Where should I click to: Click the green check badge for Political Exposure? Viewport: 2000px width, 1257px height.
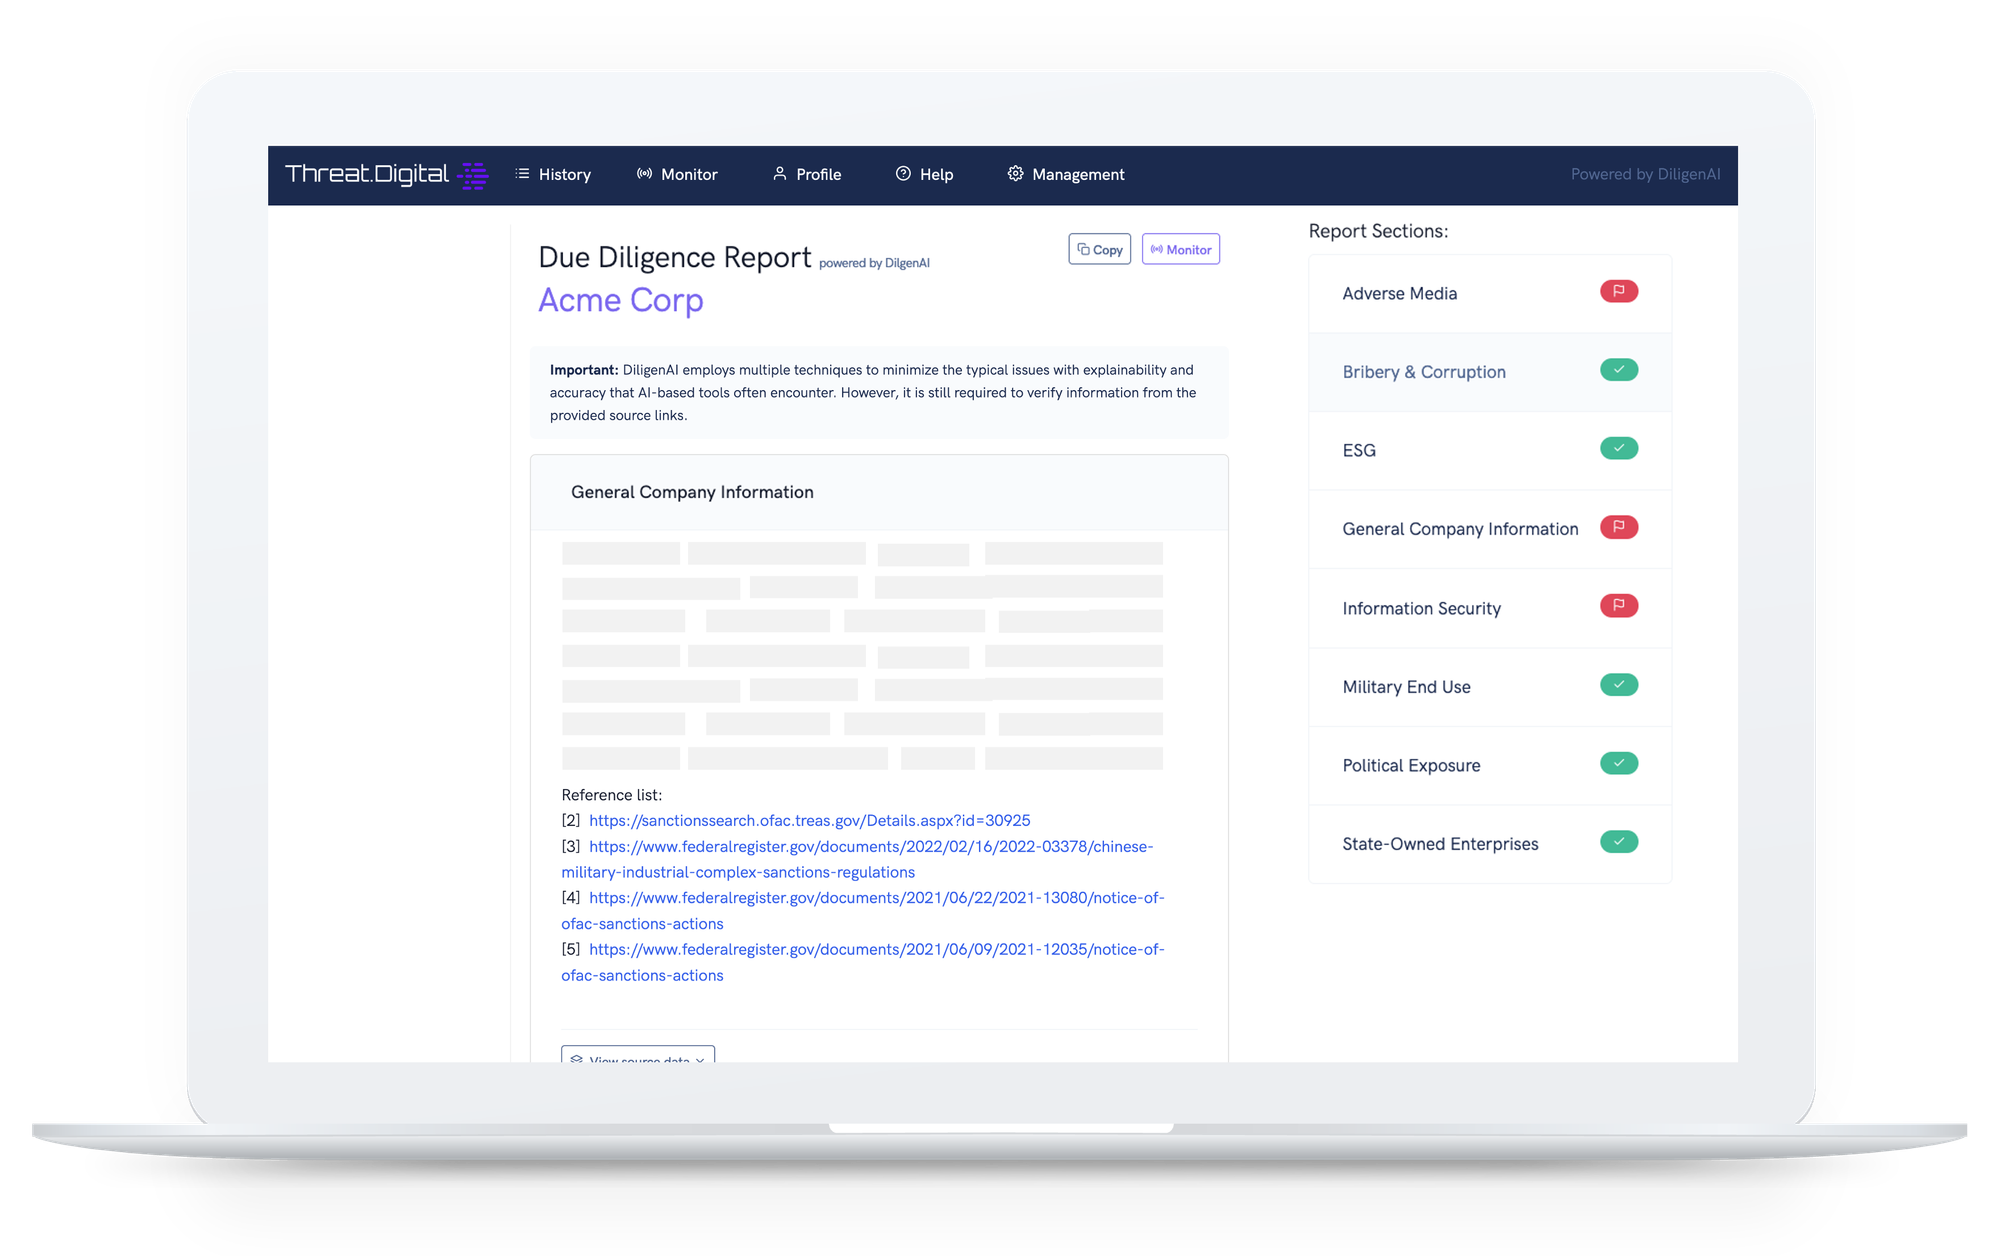1618,764
